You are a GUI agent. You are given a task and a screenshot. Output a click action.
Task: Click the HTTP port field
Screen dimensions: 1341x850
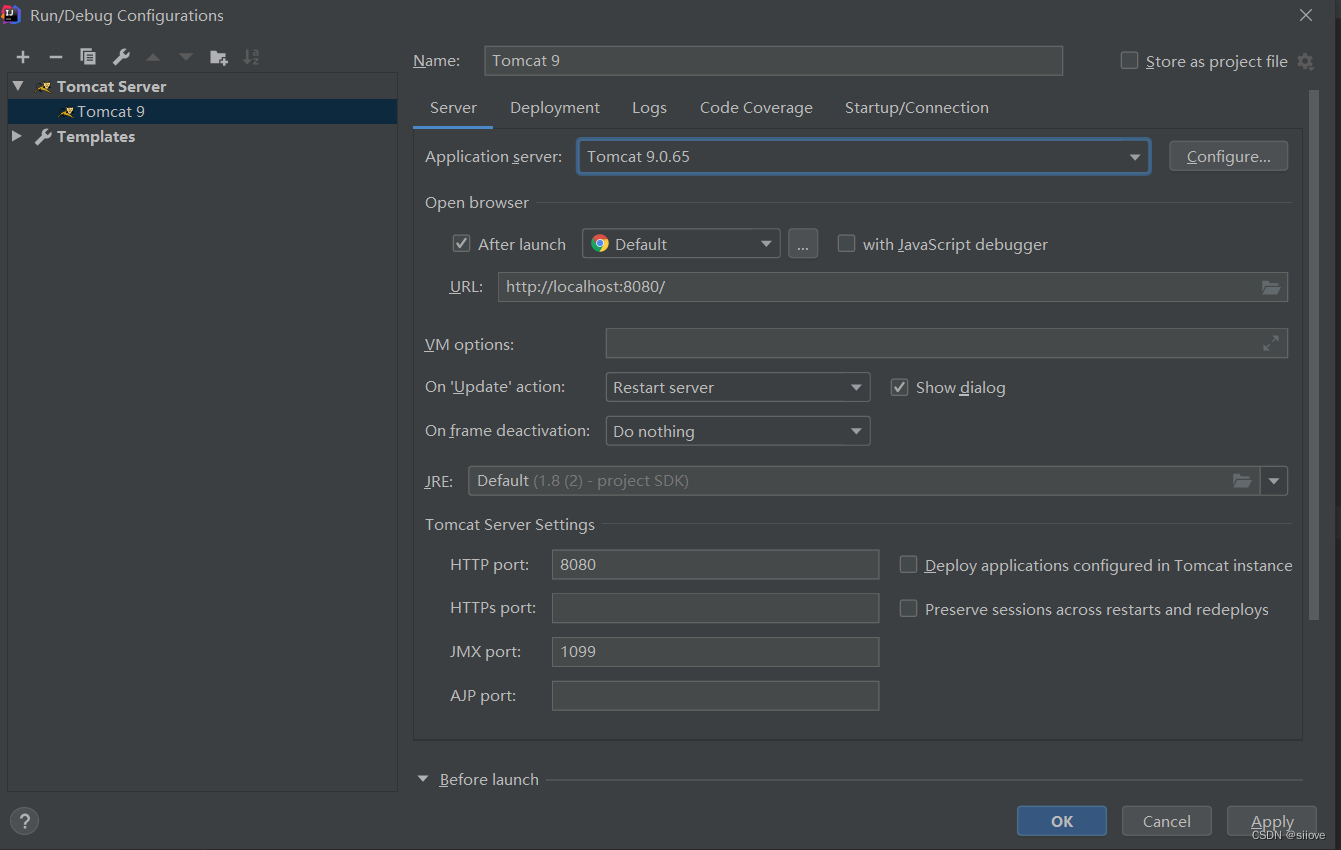(715, 565)
